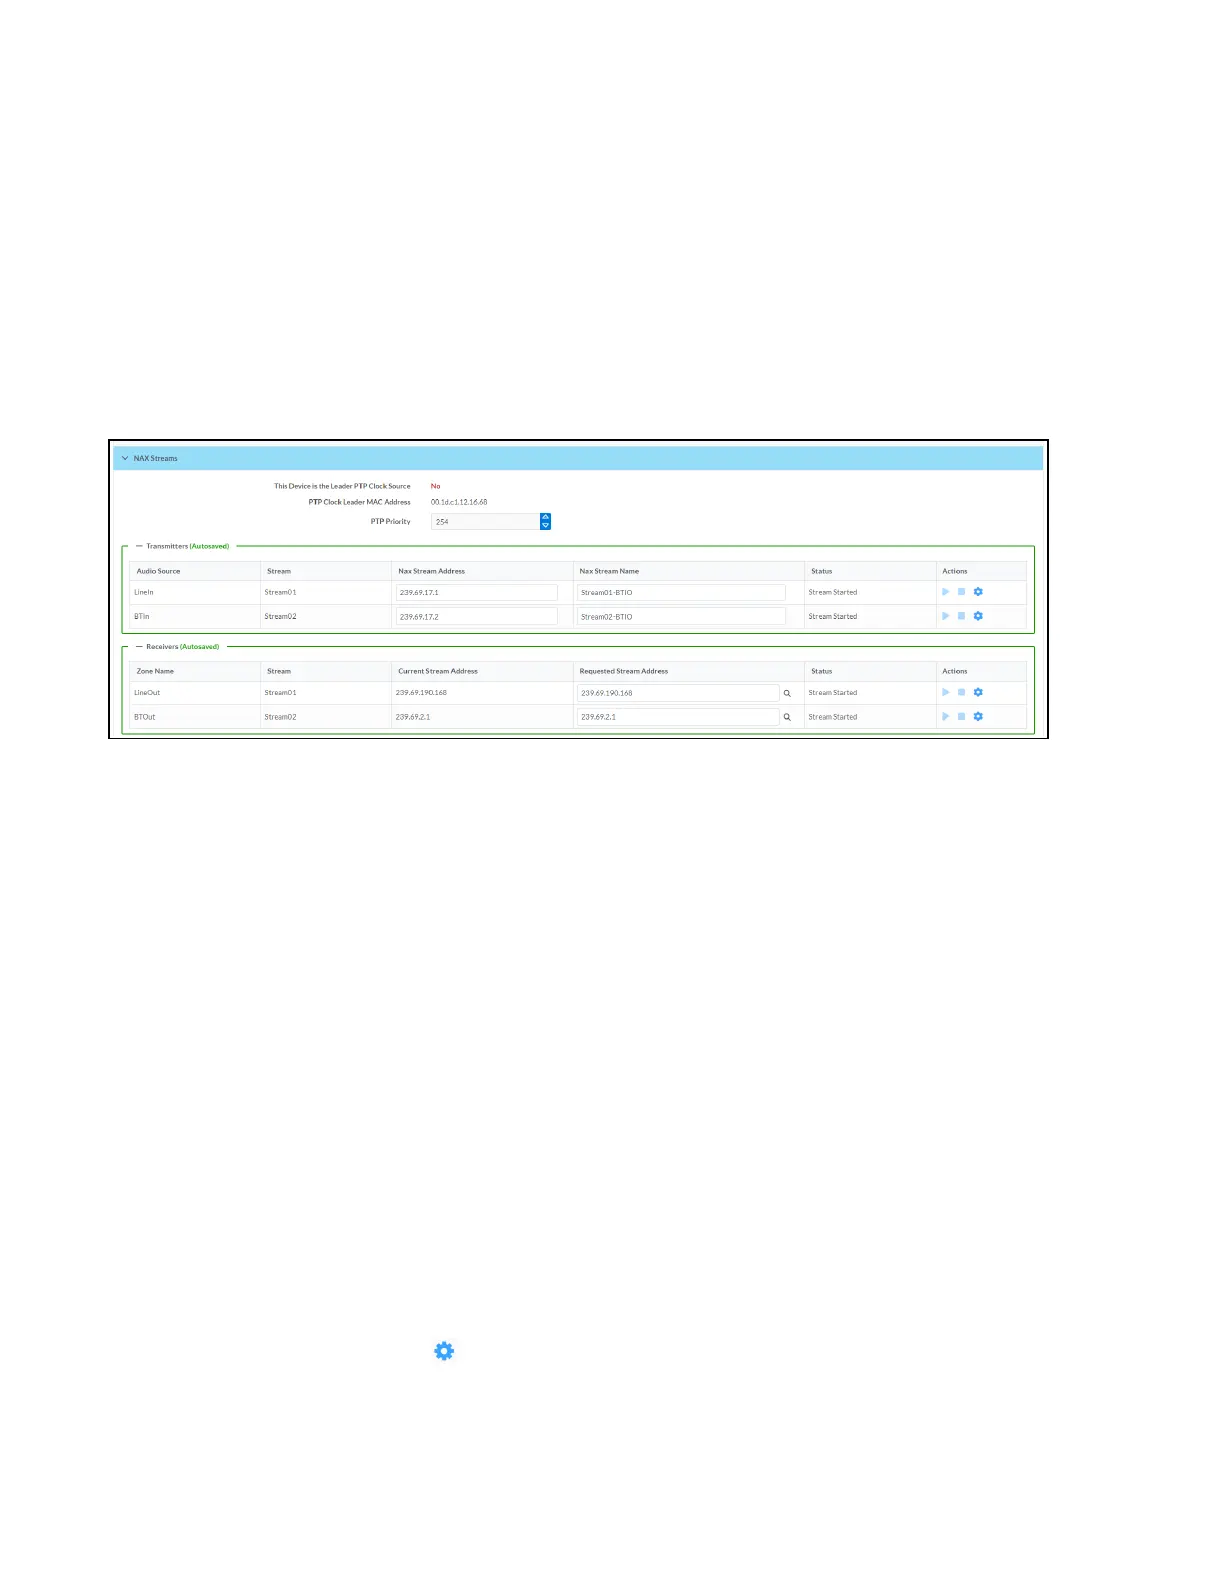Collapse the Transmitters group
This screenshot has width=1224, height=1584.
(x=139, y=546)
